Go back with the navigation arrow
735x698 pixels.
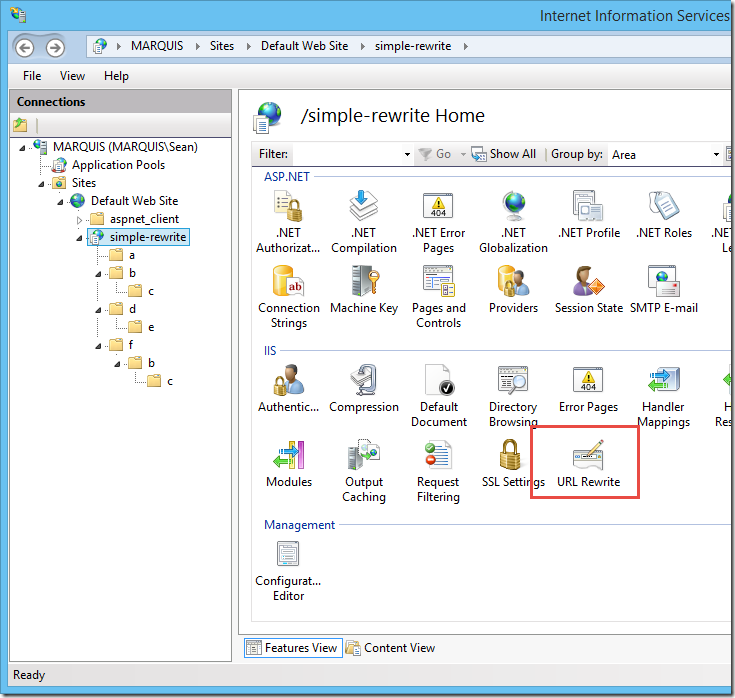pyautogui.click(x=24, y=47)
